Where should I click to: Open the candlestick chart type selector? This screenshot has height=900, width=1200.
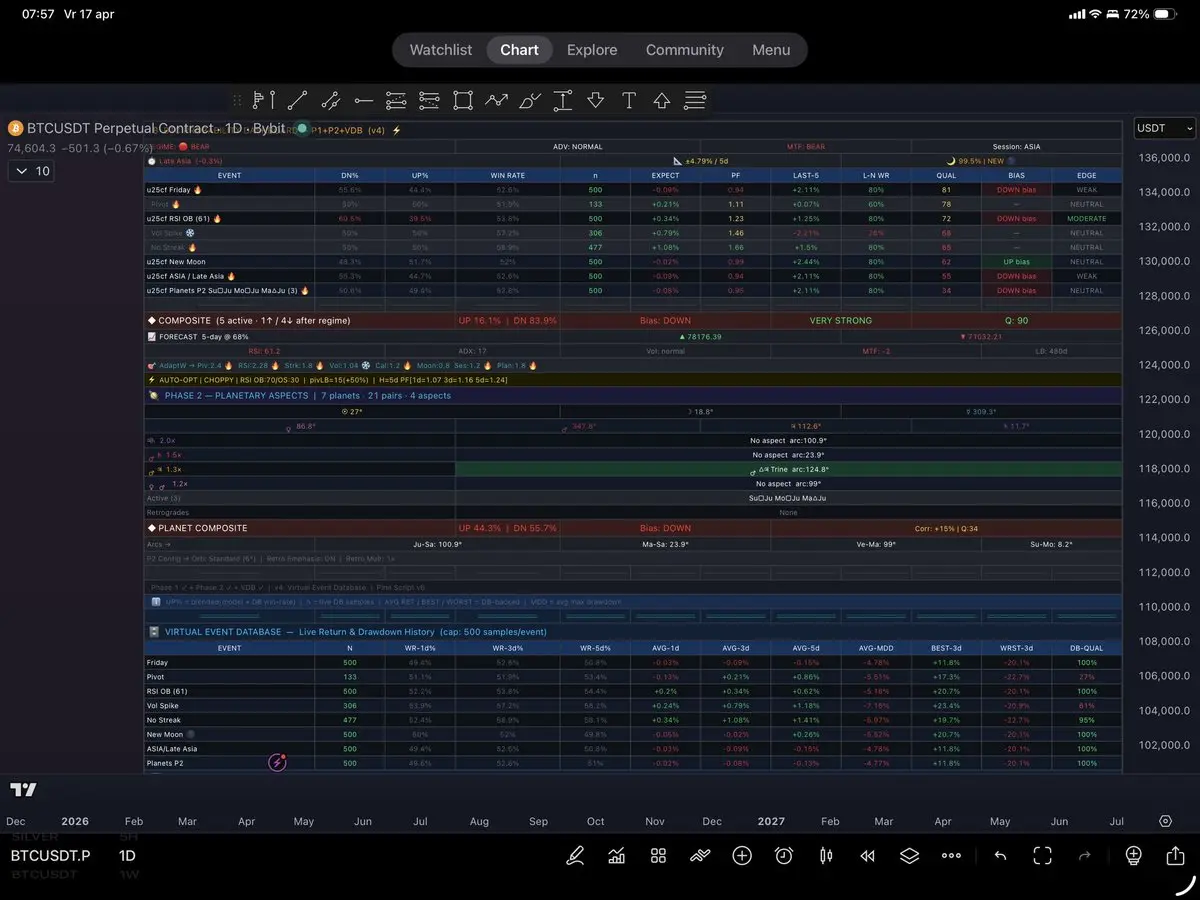tap(826, 856)
